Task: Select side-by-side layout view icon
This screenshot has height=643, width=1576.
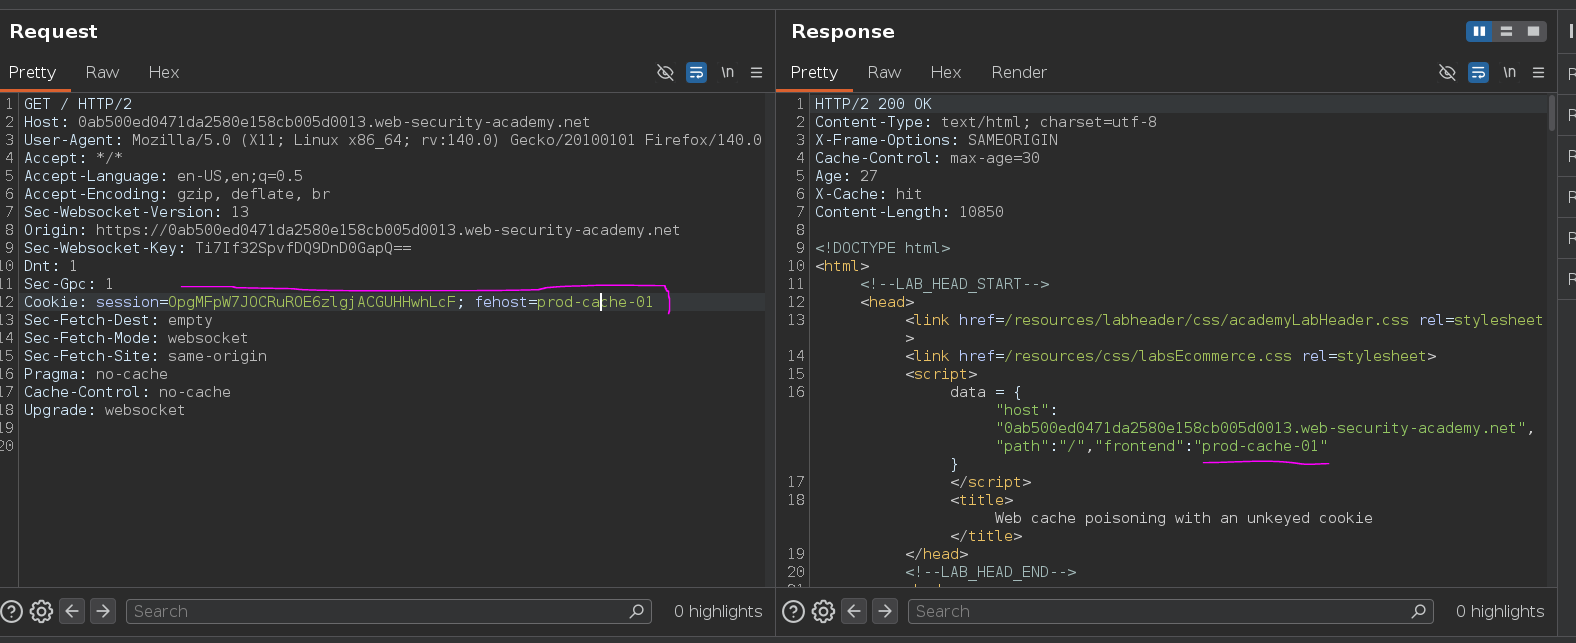Action: point(1479,31)
